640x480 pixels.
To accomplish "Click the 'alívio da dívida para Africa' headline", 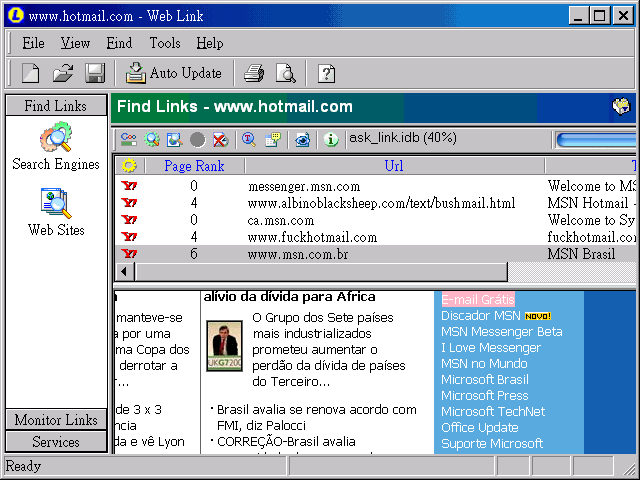I will click(x=289, y=297).
